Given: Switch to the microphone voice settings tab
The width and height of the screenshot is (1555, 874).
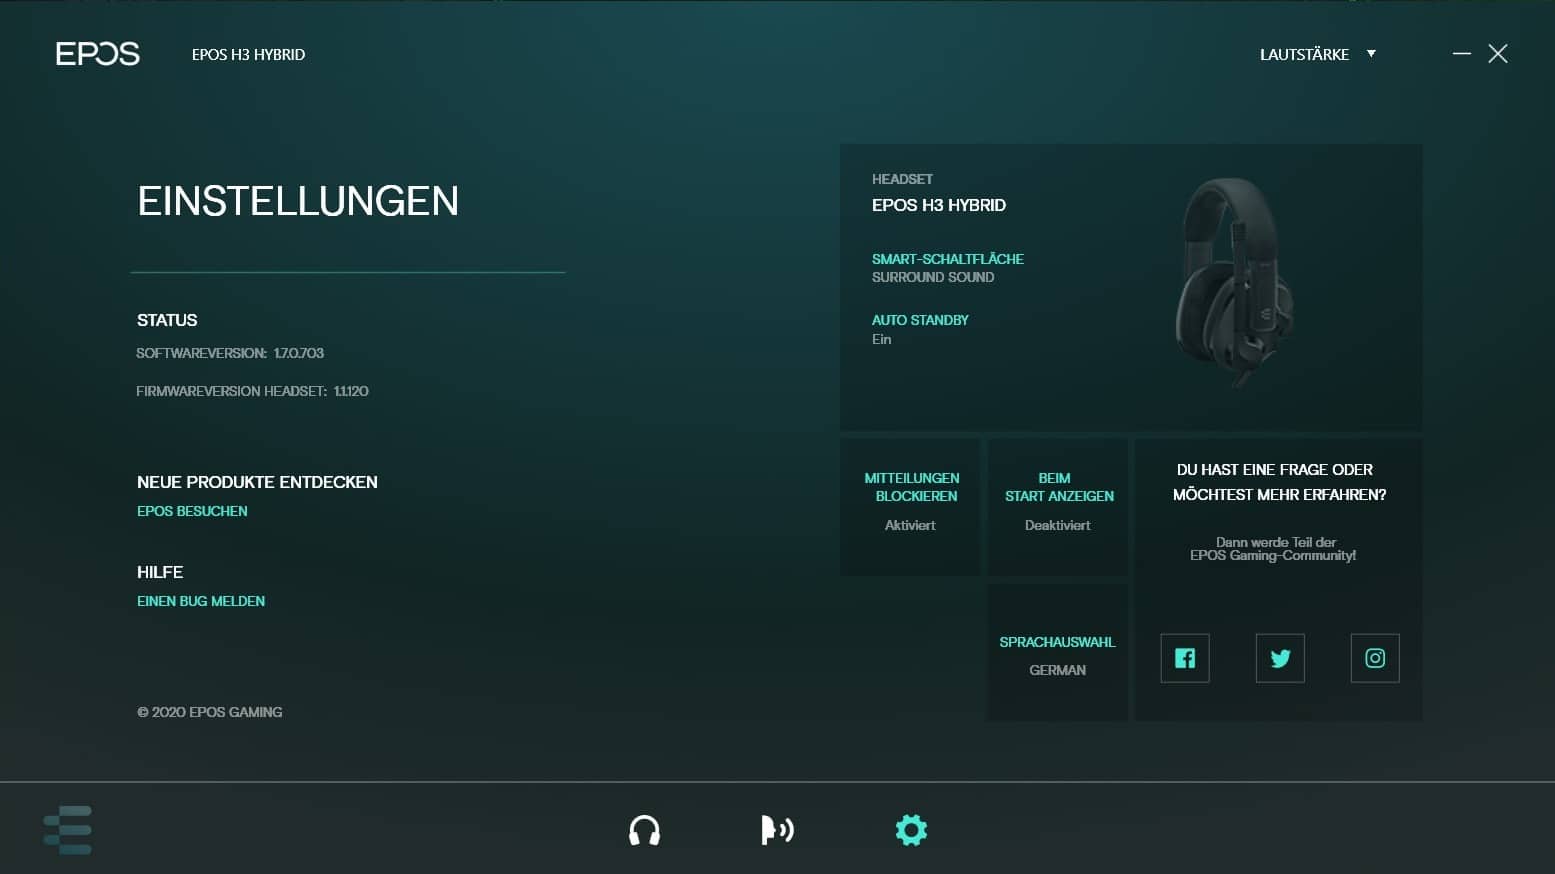Looking at the screenshot, I should [x=777, y=830].
